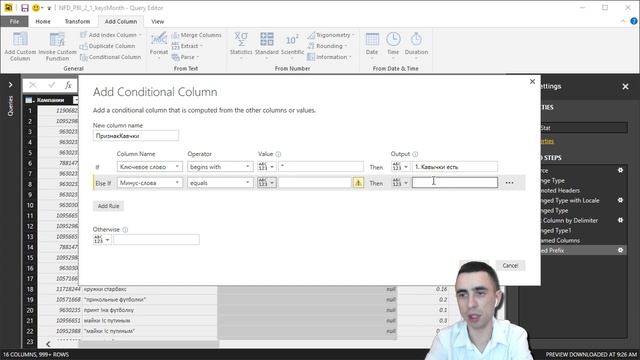This screenshot has height=360, width=640.
Task: Close the Query Settings pane
Action: coord(625,87)
